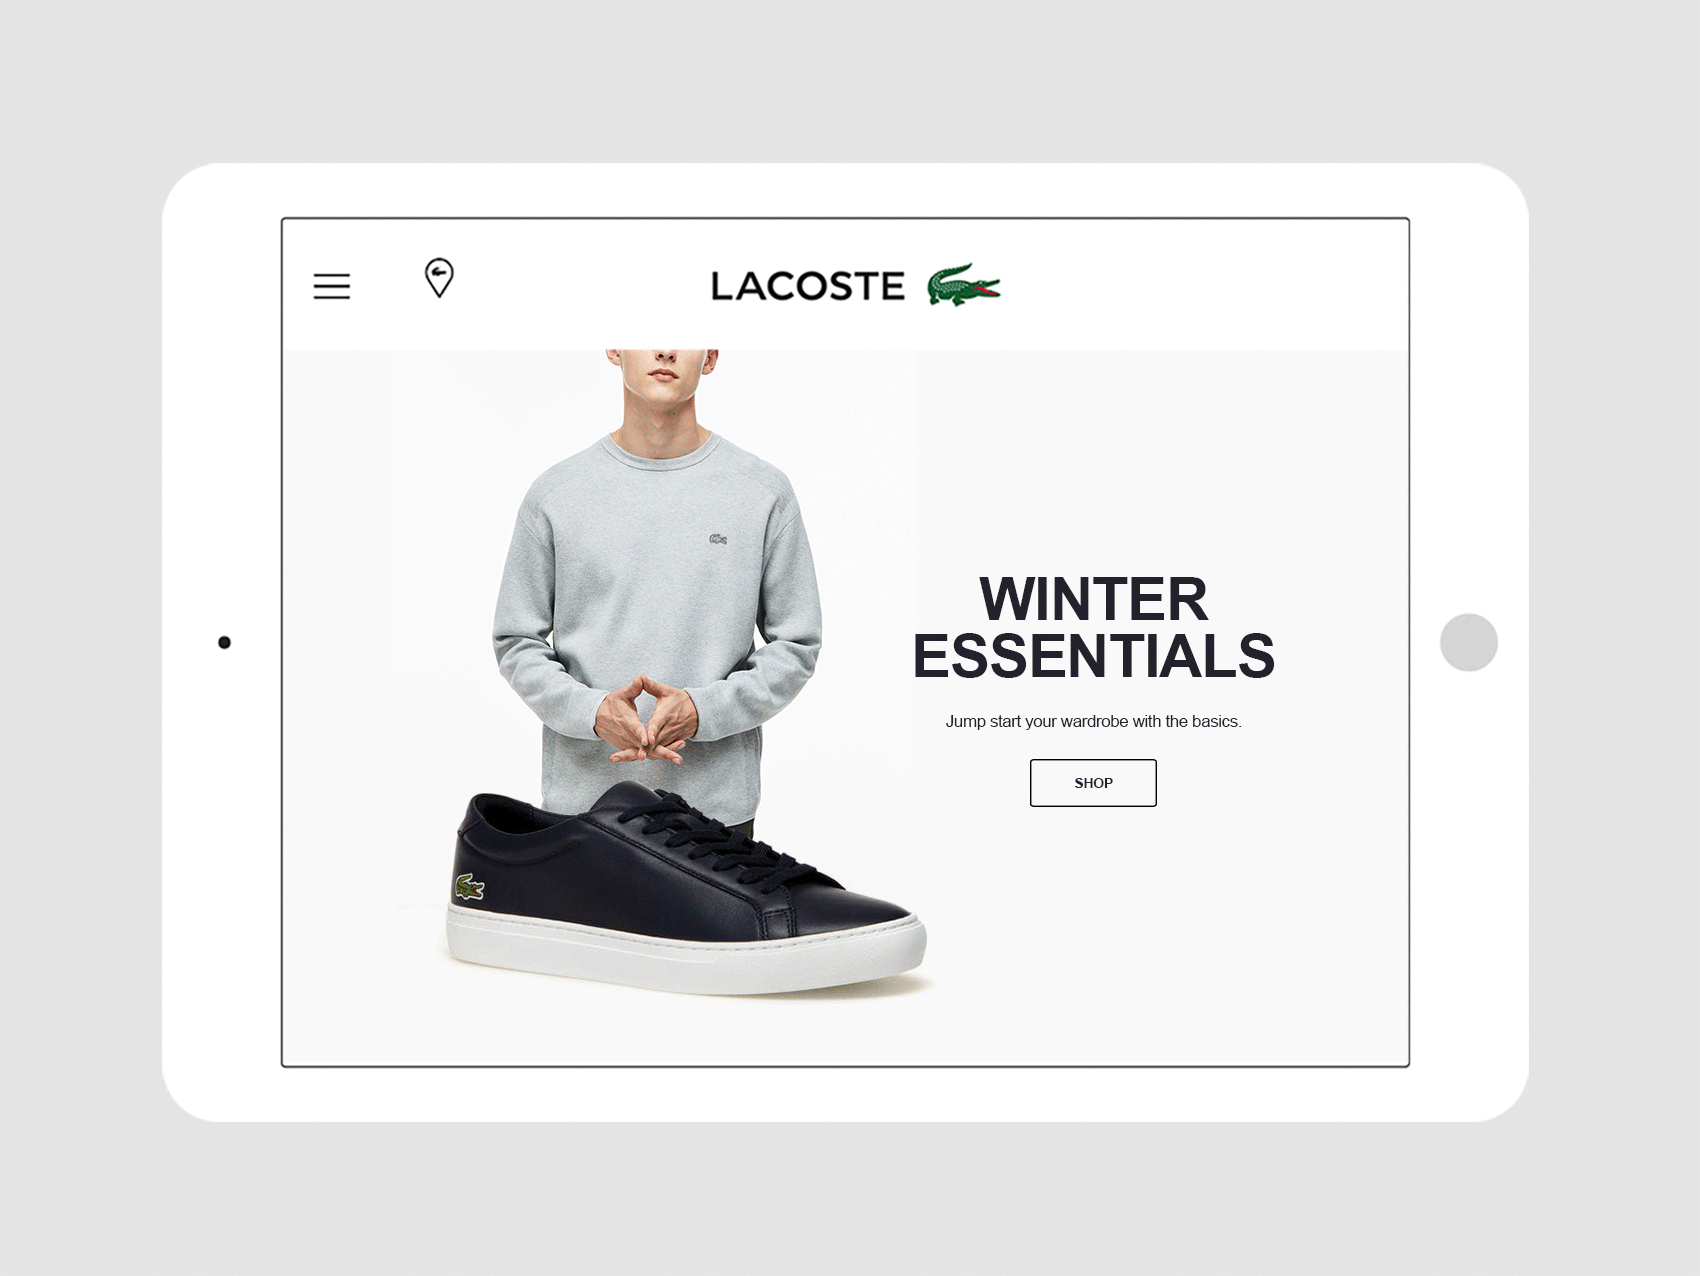
Task: Select the ESSENTIALS heading word
Action: (1093, 656)
